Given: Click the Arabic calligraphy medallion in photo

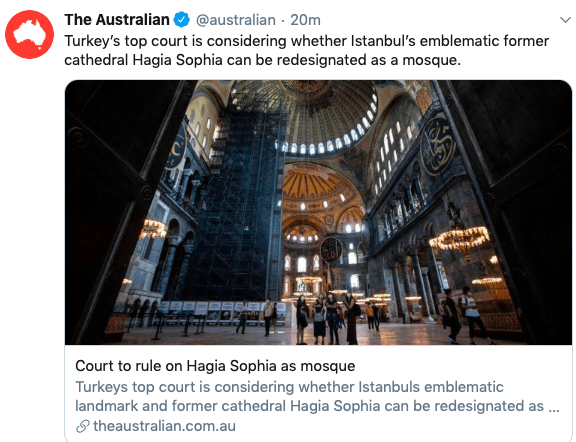Looking at the screenshot, I should (438, 146).
